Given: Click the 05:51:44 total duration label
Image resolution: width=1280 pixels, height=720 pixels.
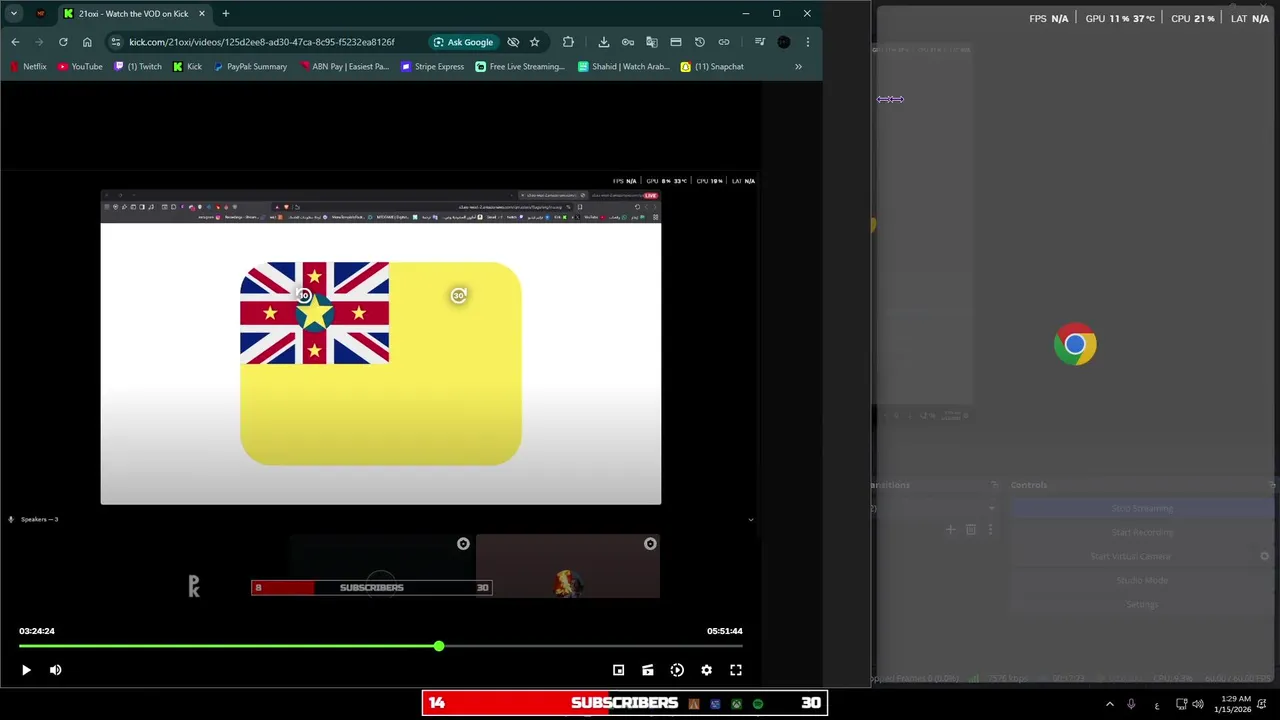Looking at the screenshot, I should [725, 631].
